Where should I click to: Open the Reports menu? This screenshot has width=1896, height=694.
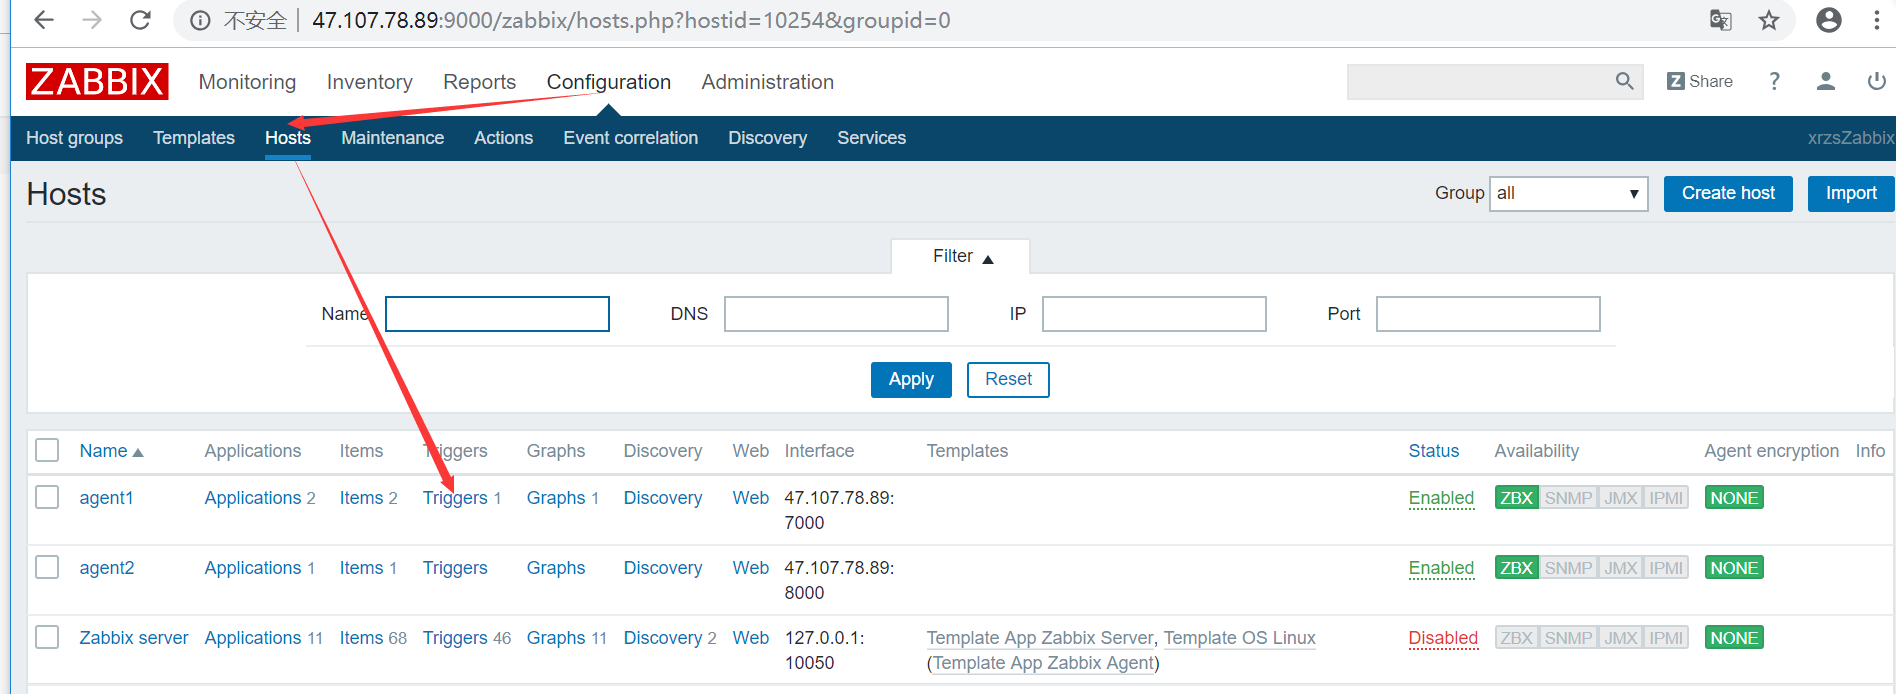[x=479, y=82]
